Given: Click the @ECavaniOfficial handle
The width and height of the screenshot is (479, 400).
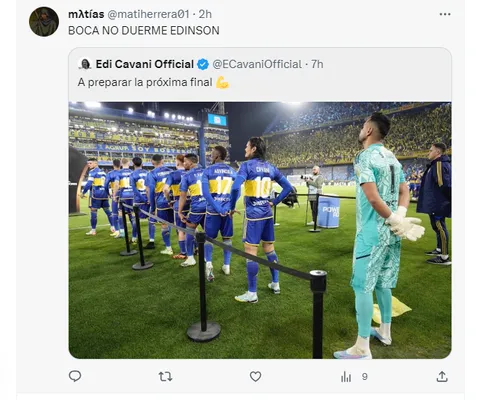Looking at the screenshot, I should pos(257,64).
